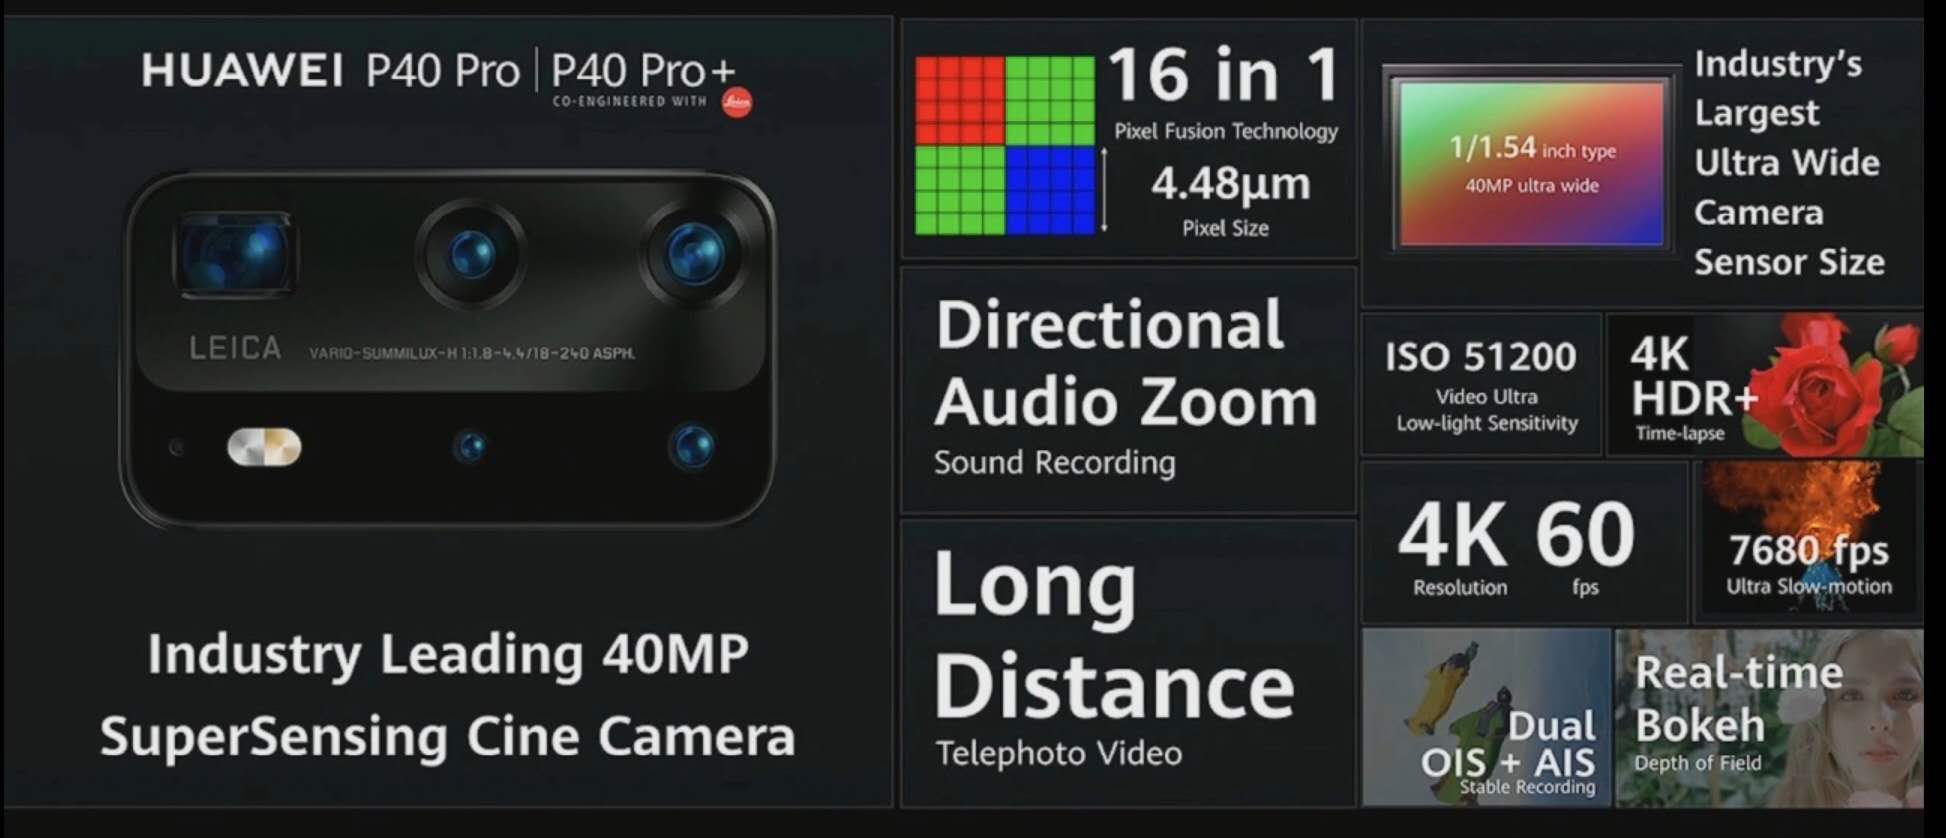Click the Real-time Bokeh tile
The width and height of the screenshot is (1946, 838).
pos(1770,717)
